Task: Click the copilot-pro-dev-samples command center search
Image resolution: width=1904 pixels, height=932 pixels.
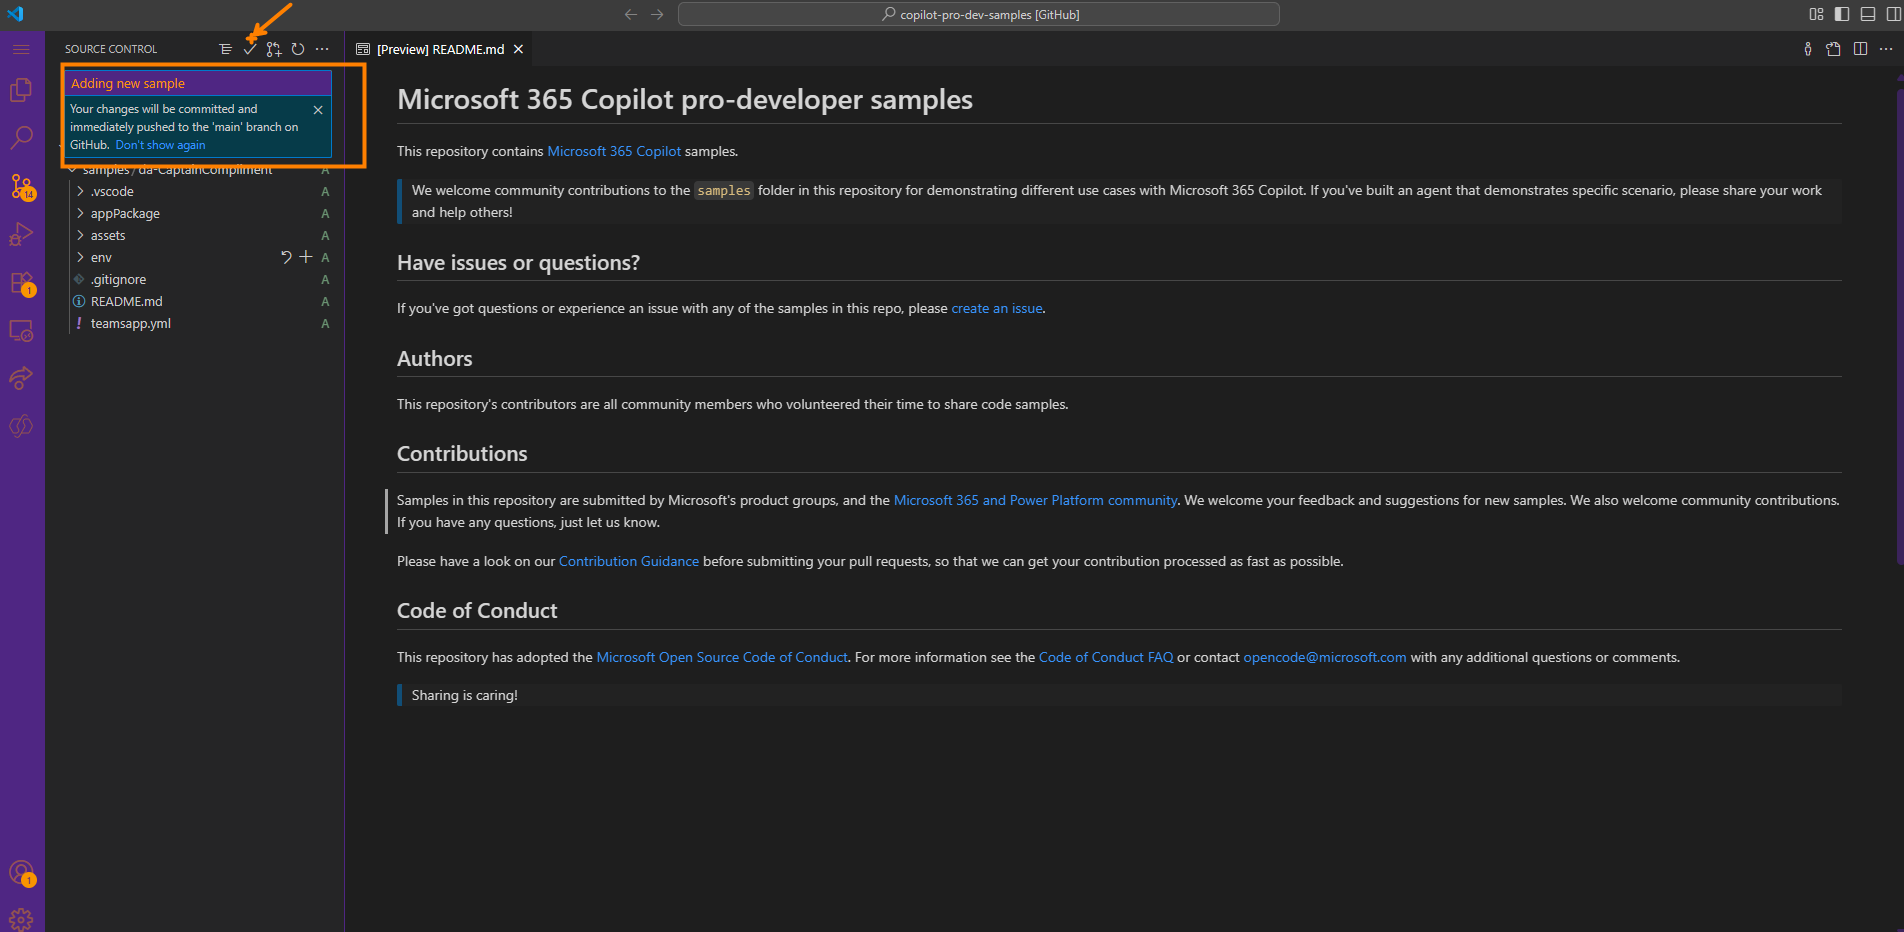Action: [978, 14]
